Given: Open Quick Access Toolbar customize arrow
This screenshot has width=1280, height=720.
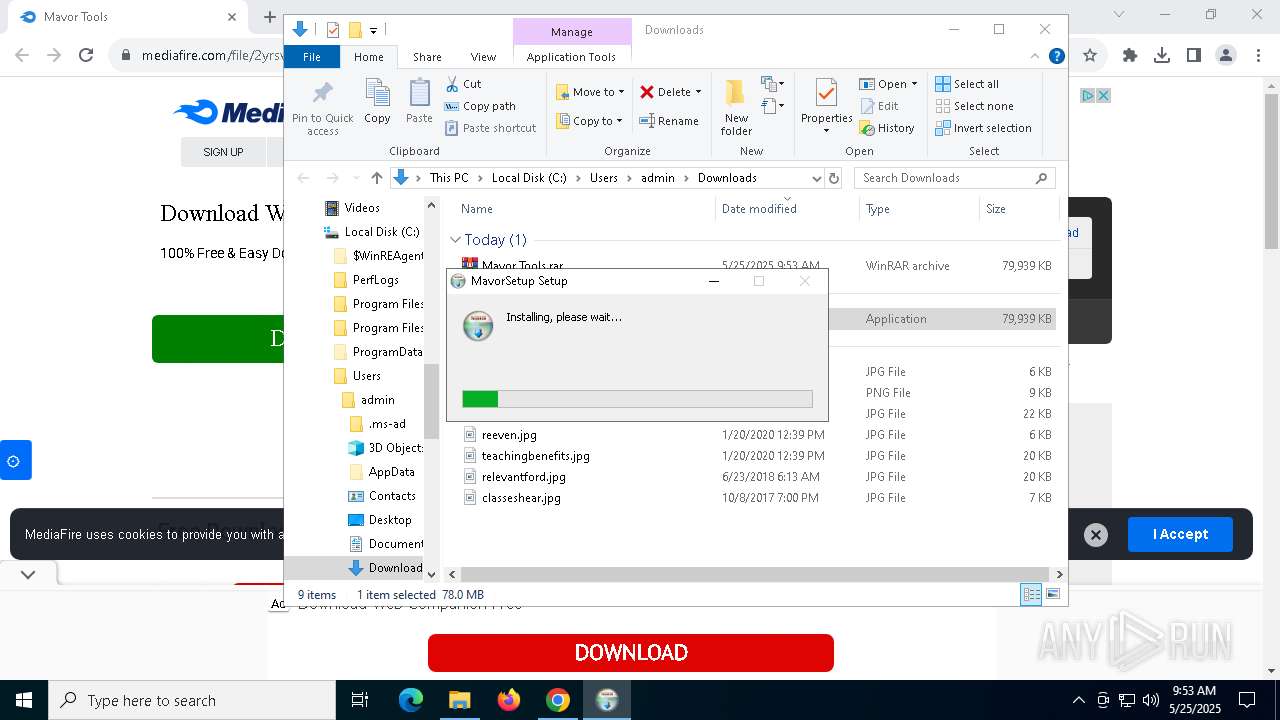Looking at the screenshot, I should (x=374, y=31).
